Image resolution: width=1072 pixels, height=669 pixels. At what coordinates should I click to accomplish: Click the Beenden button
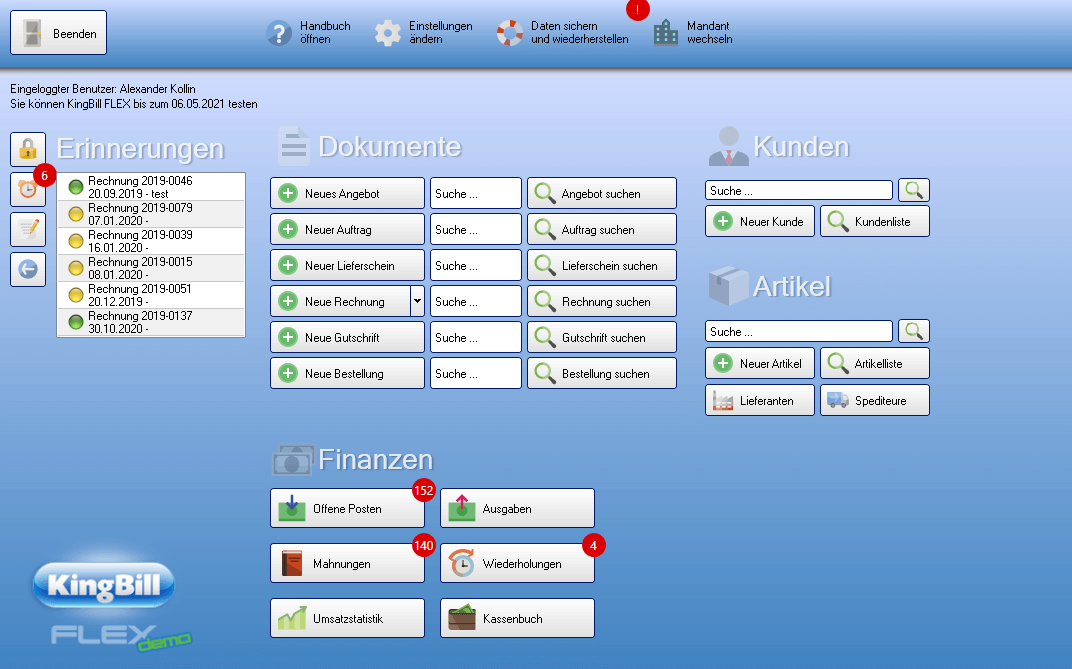[x=58, y=33]
